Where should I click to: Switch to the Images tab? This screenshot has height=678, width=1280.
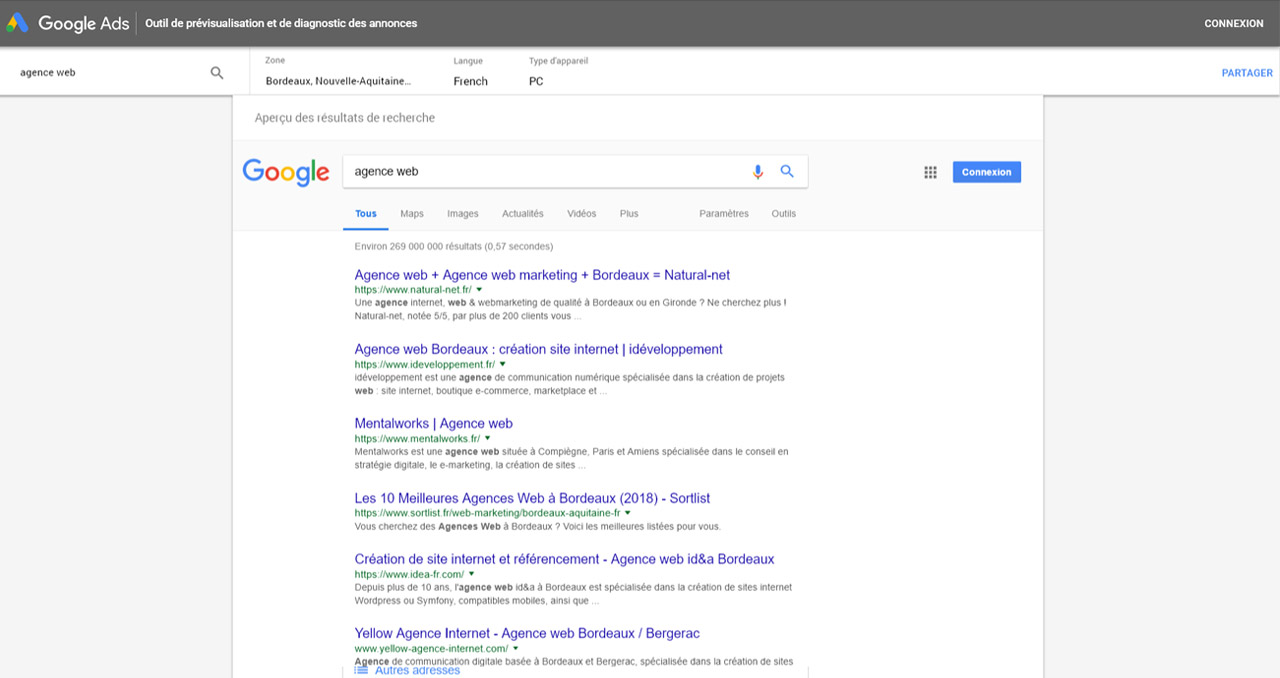[x=463, y=213]
